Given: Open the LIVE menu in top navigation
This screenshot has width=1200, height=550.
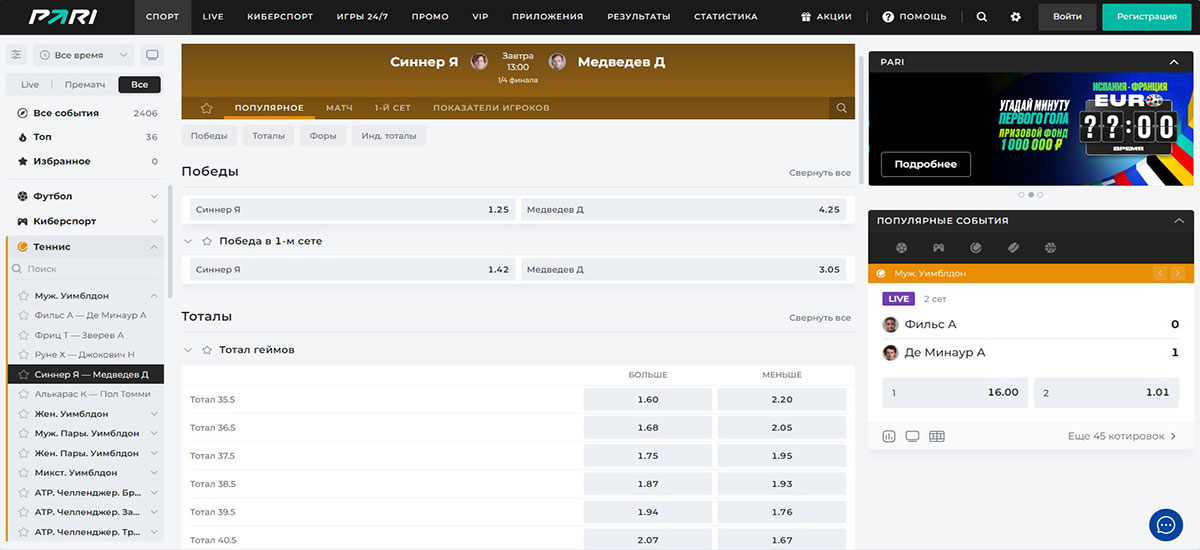Looking at the screenshot, I should pyautogui.click(x=212, y=17).
